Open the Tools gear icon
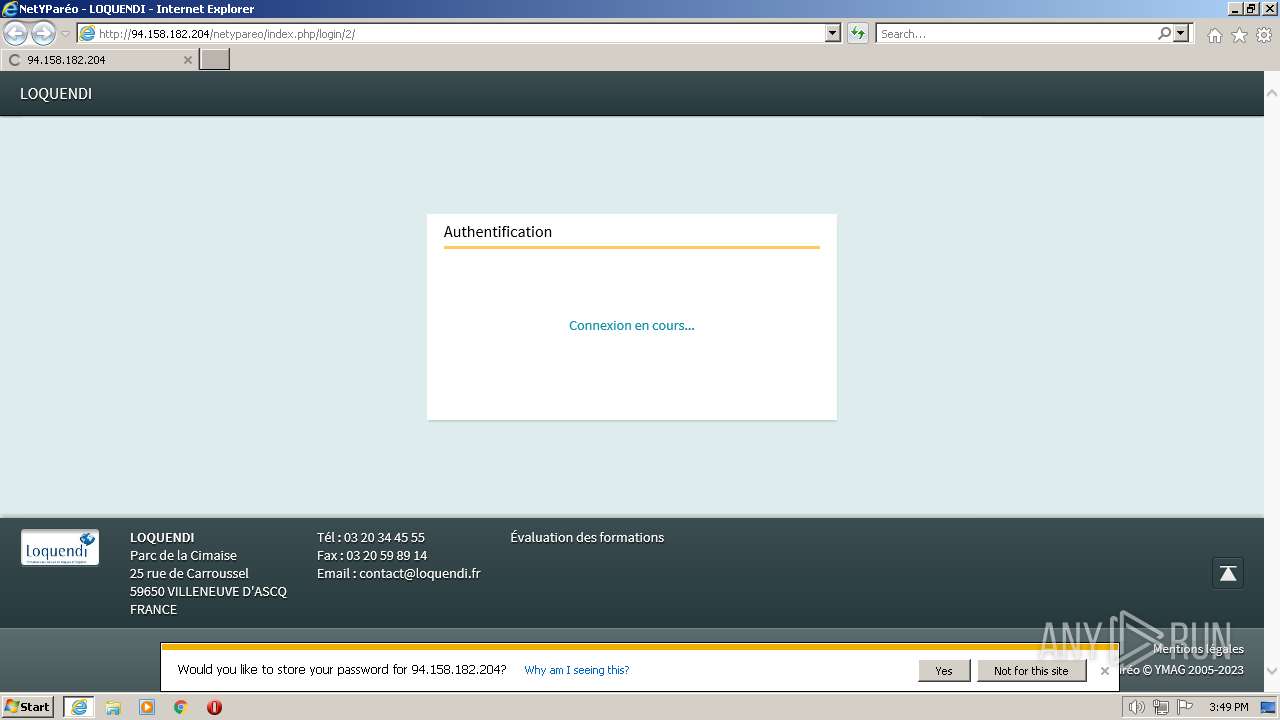 (x=1264, y=35)
